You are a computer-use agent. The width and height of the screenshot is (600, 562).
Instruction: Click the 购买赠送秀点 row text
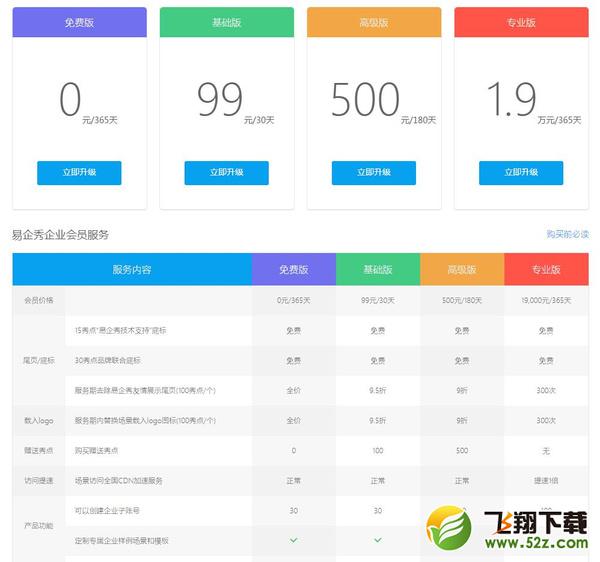(x=96, y=450)
